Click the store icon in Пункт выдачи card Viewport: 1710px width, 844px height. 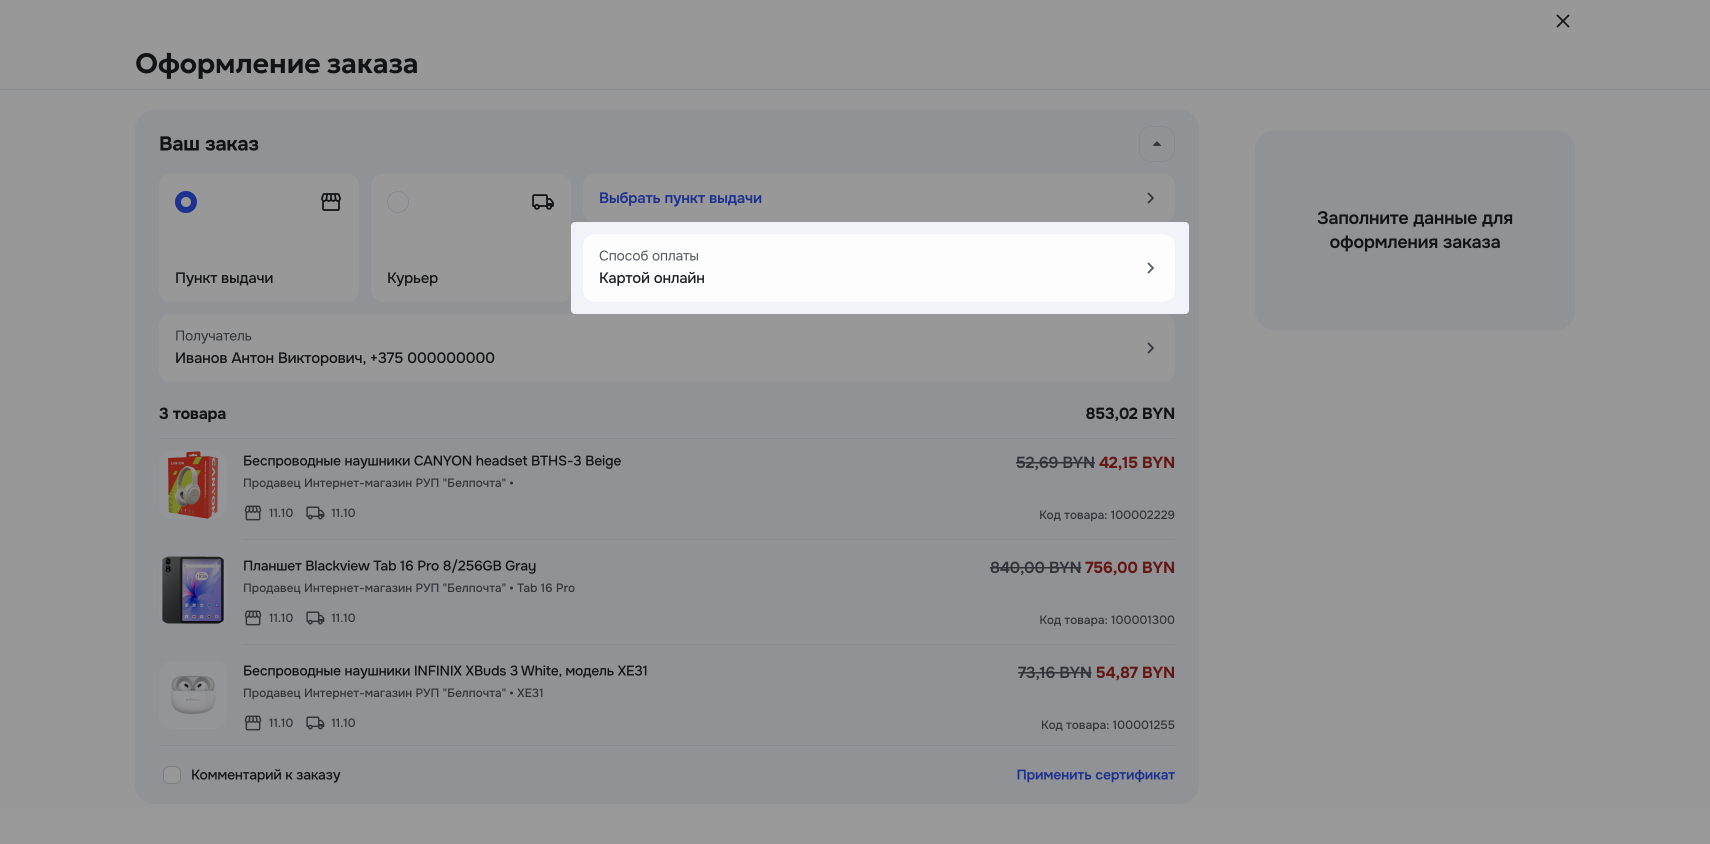[x=331, y=202]
